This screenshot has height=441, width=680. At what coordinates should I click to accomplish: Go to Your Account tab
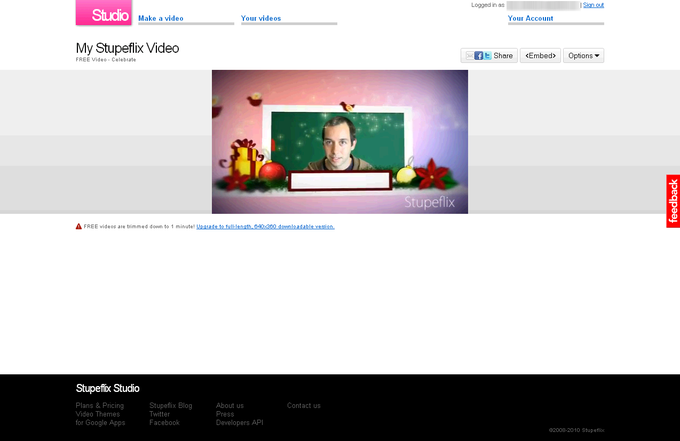click(x=530, y=18)
